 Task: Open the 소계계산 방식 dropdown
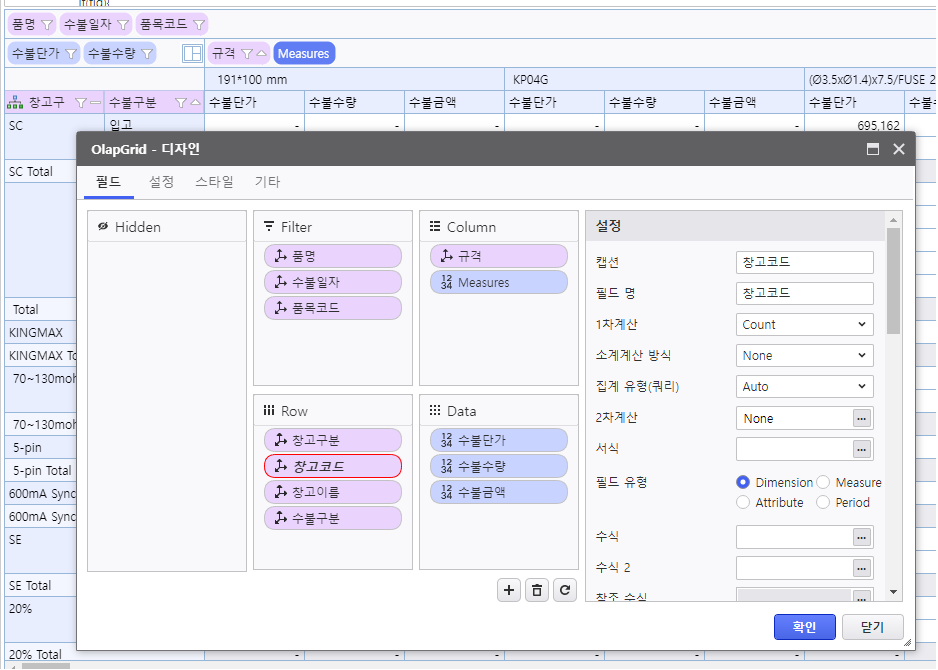805,355
